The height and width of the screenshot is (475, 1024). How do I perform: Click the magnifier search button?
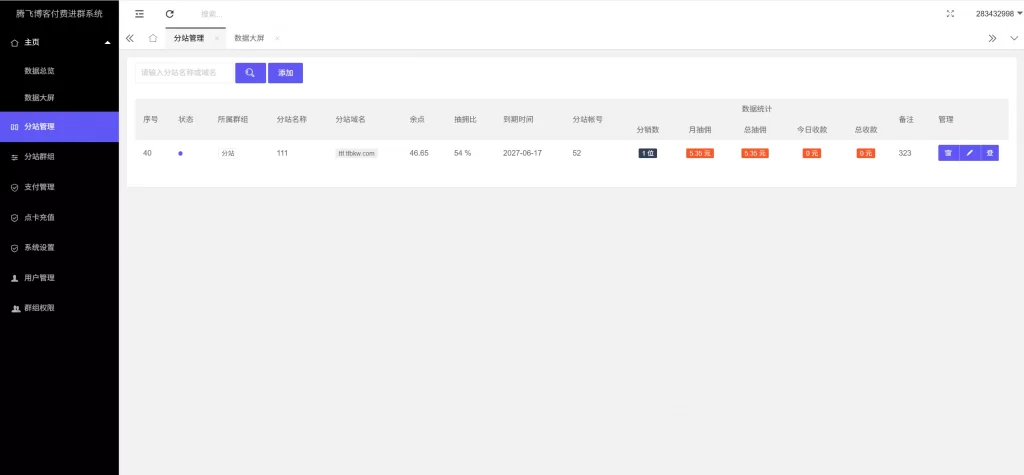click(x=250, y=73)
